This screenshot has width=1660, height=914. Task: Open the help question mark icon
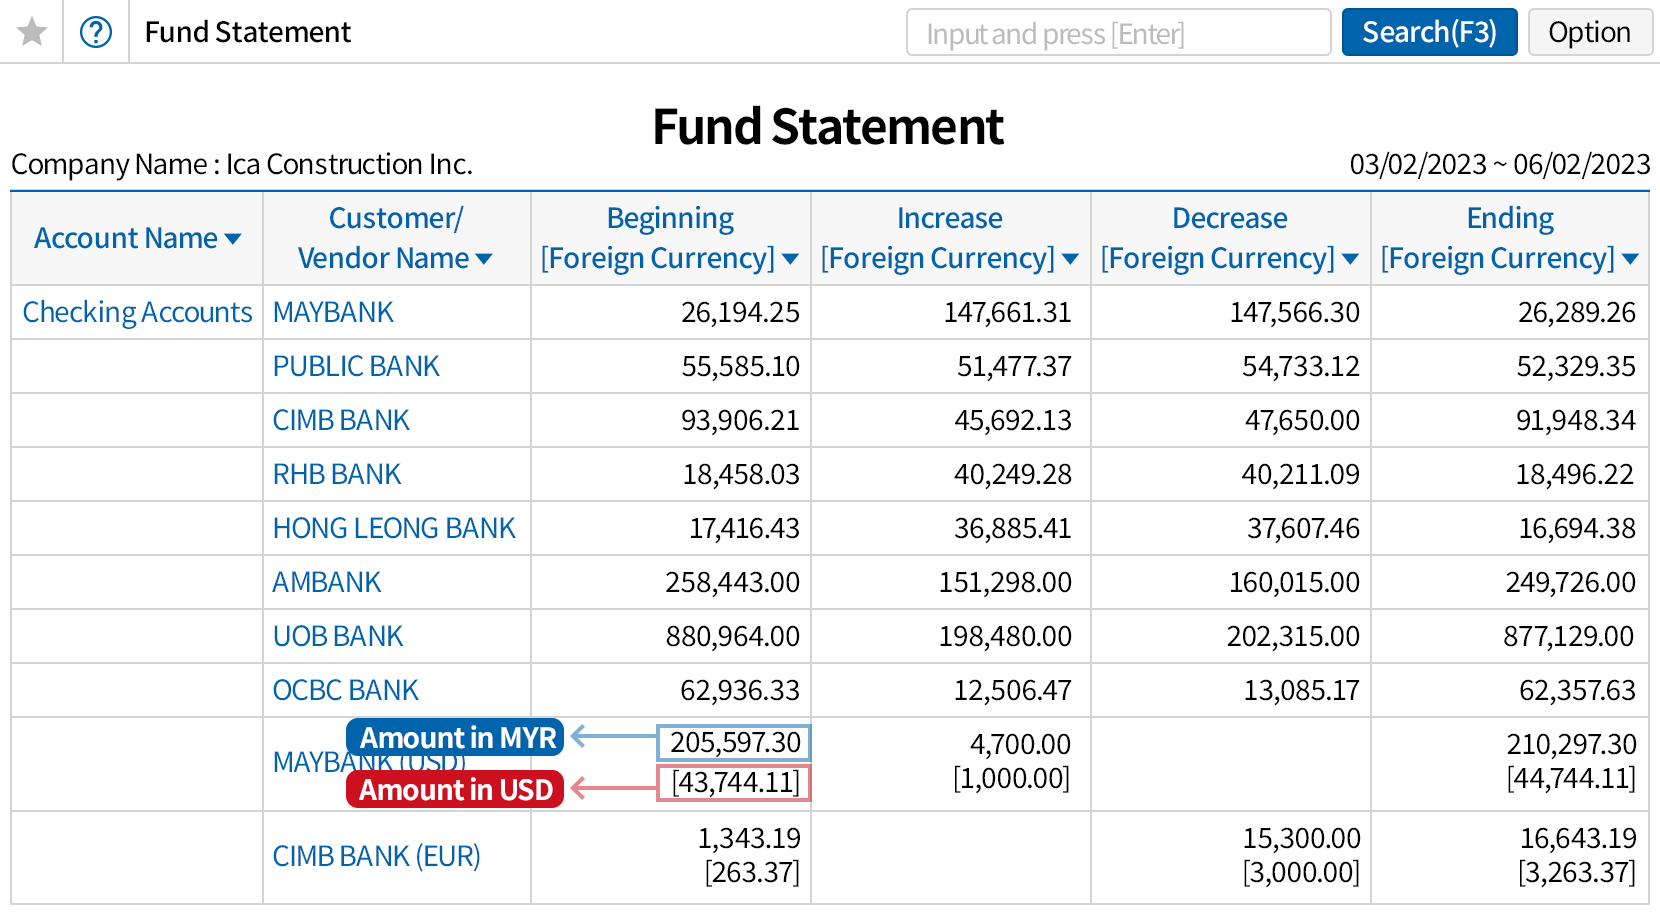[96, 32]
